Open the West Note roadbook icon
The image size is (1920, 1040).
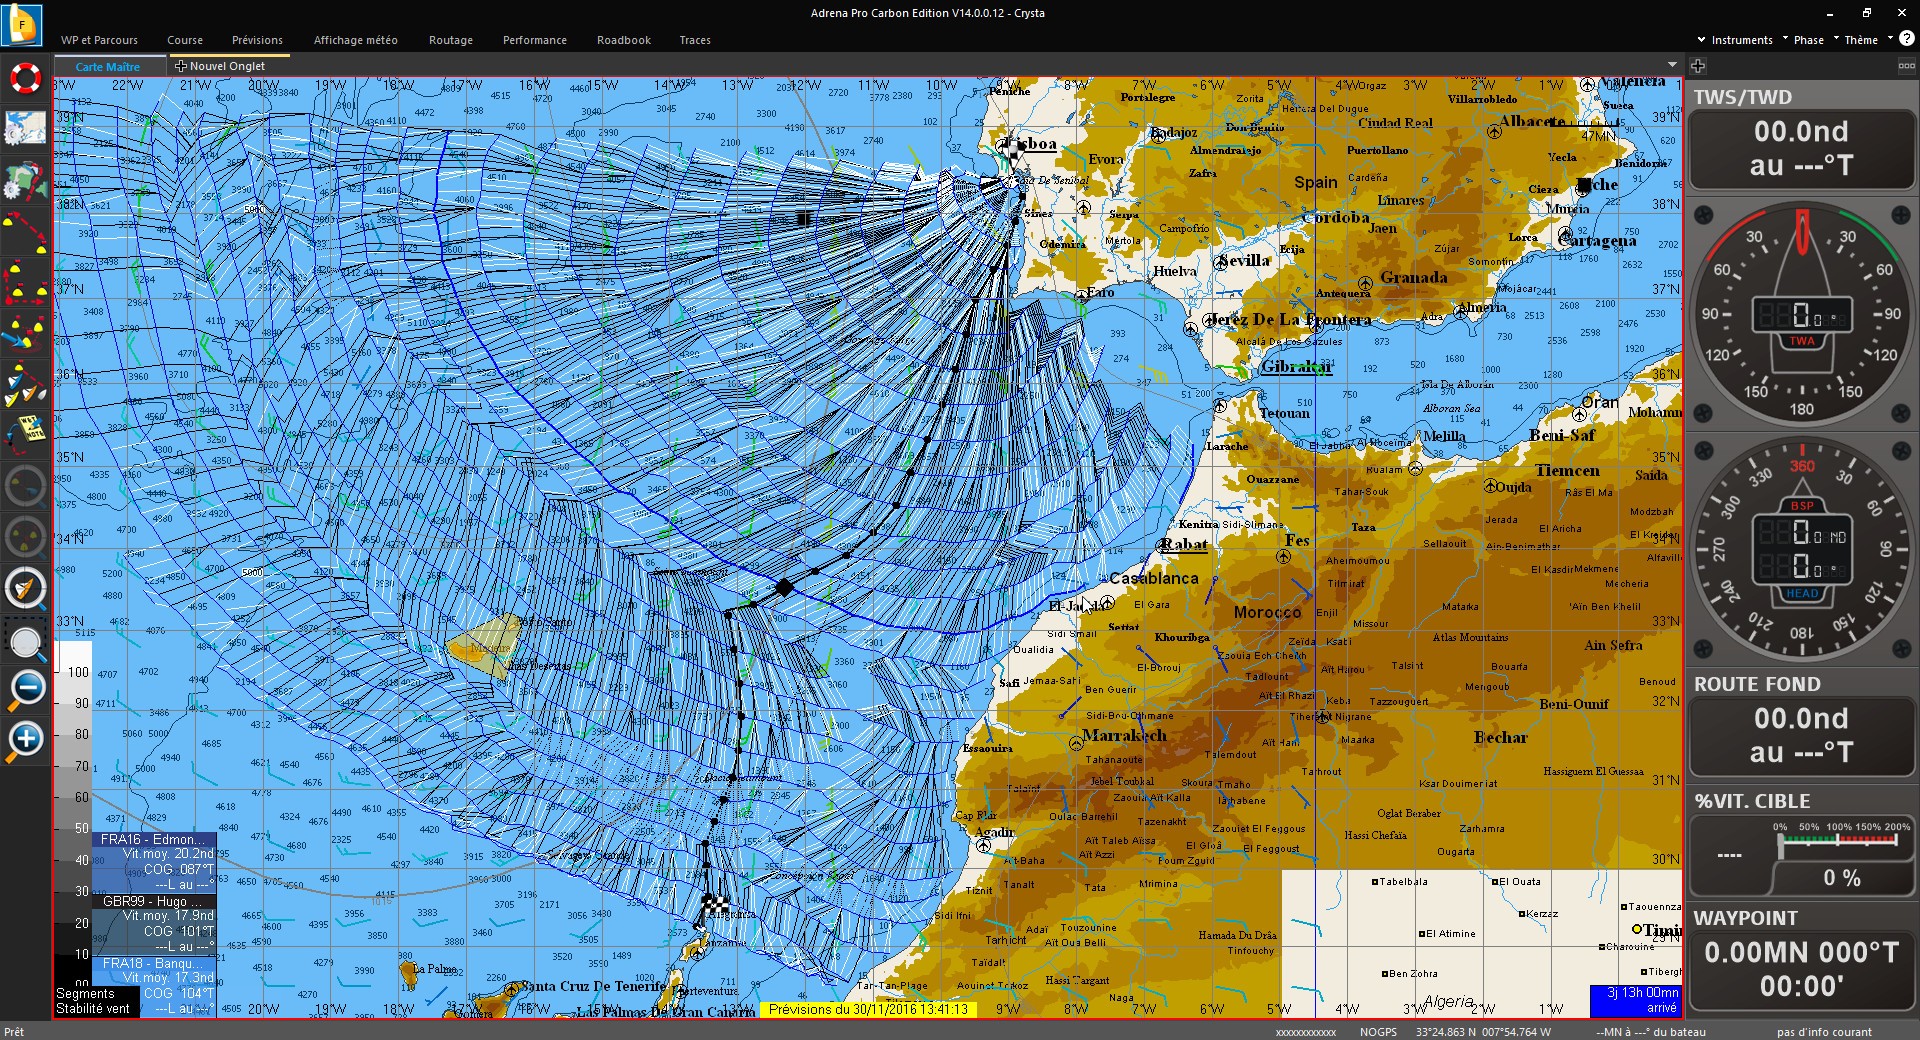click(25, 433)
